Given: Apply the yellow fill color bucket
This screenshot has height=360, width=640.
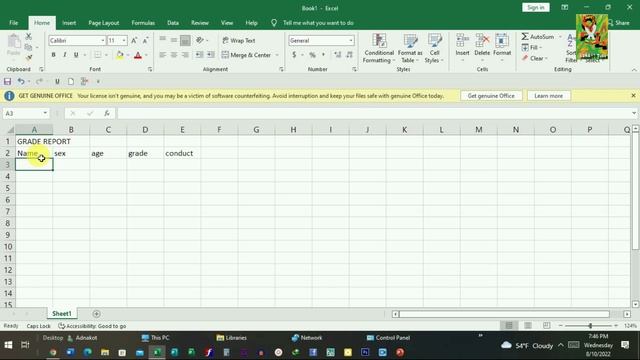Looking at the screenshot, I should (120, 55).
